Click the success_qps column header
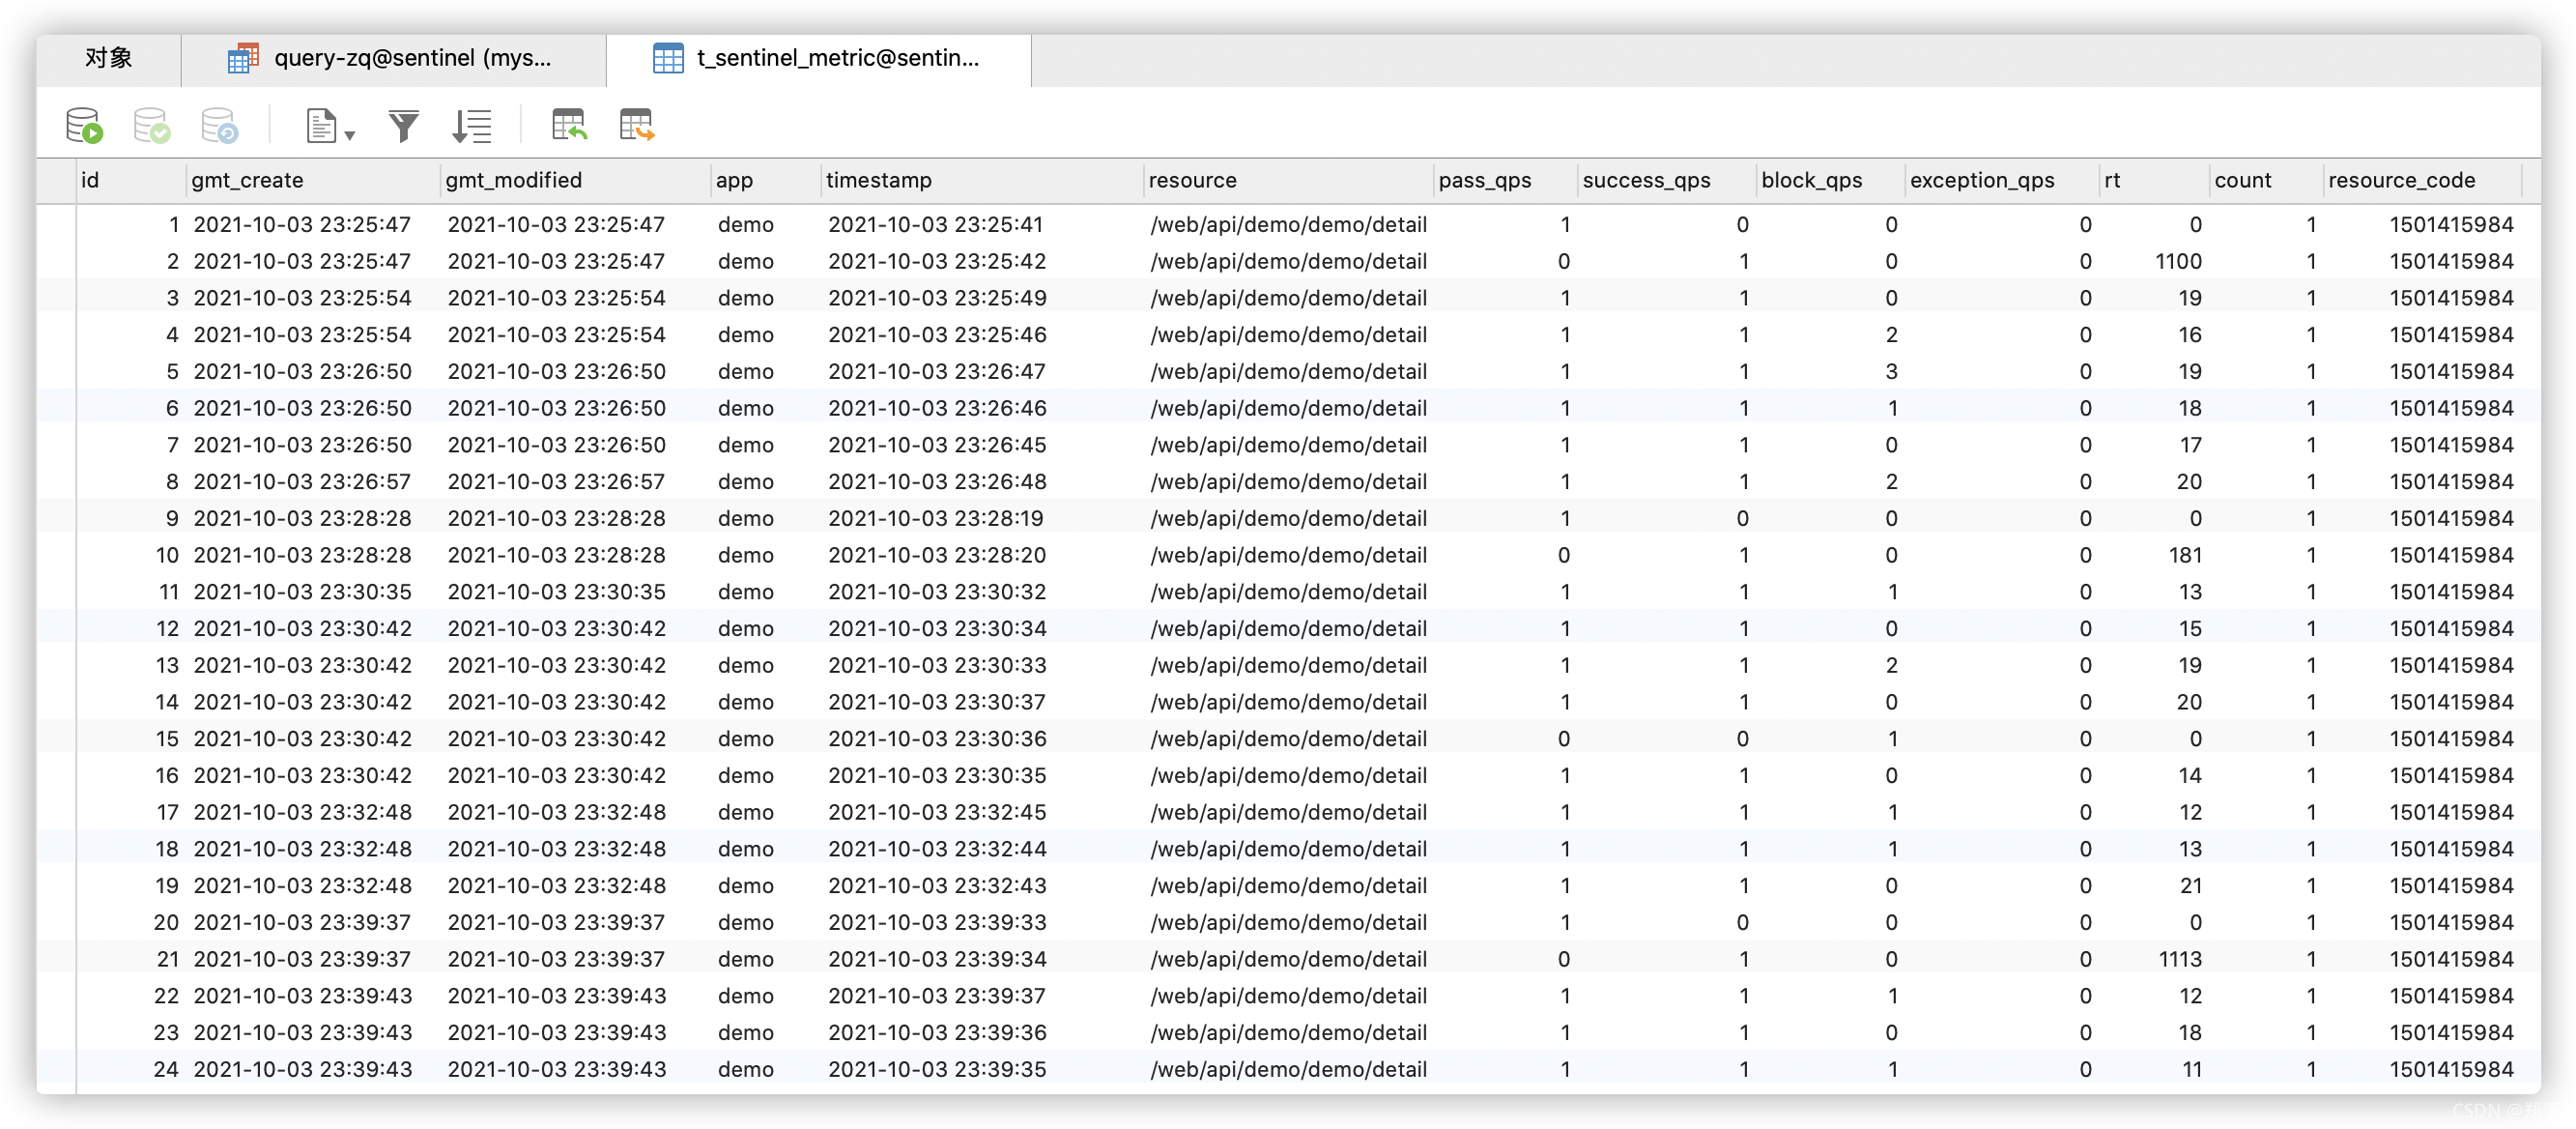2576x1129 pixels. [1667, 180]
